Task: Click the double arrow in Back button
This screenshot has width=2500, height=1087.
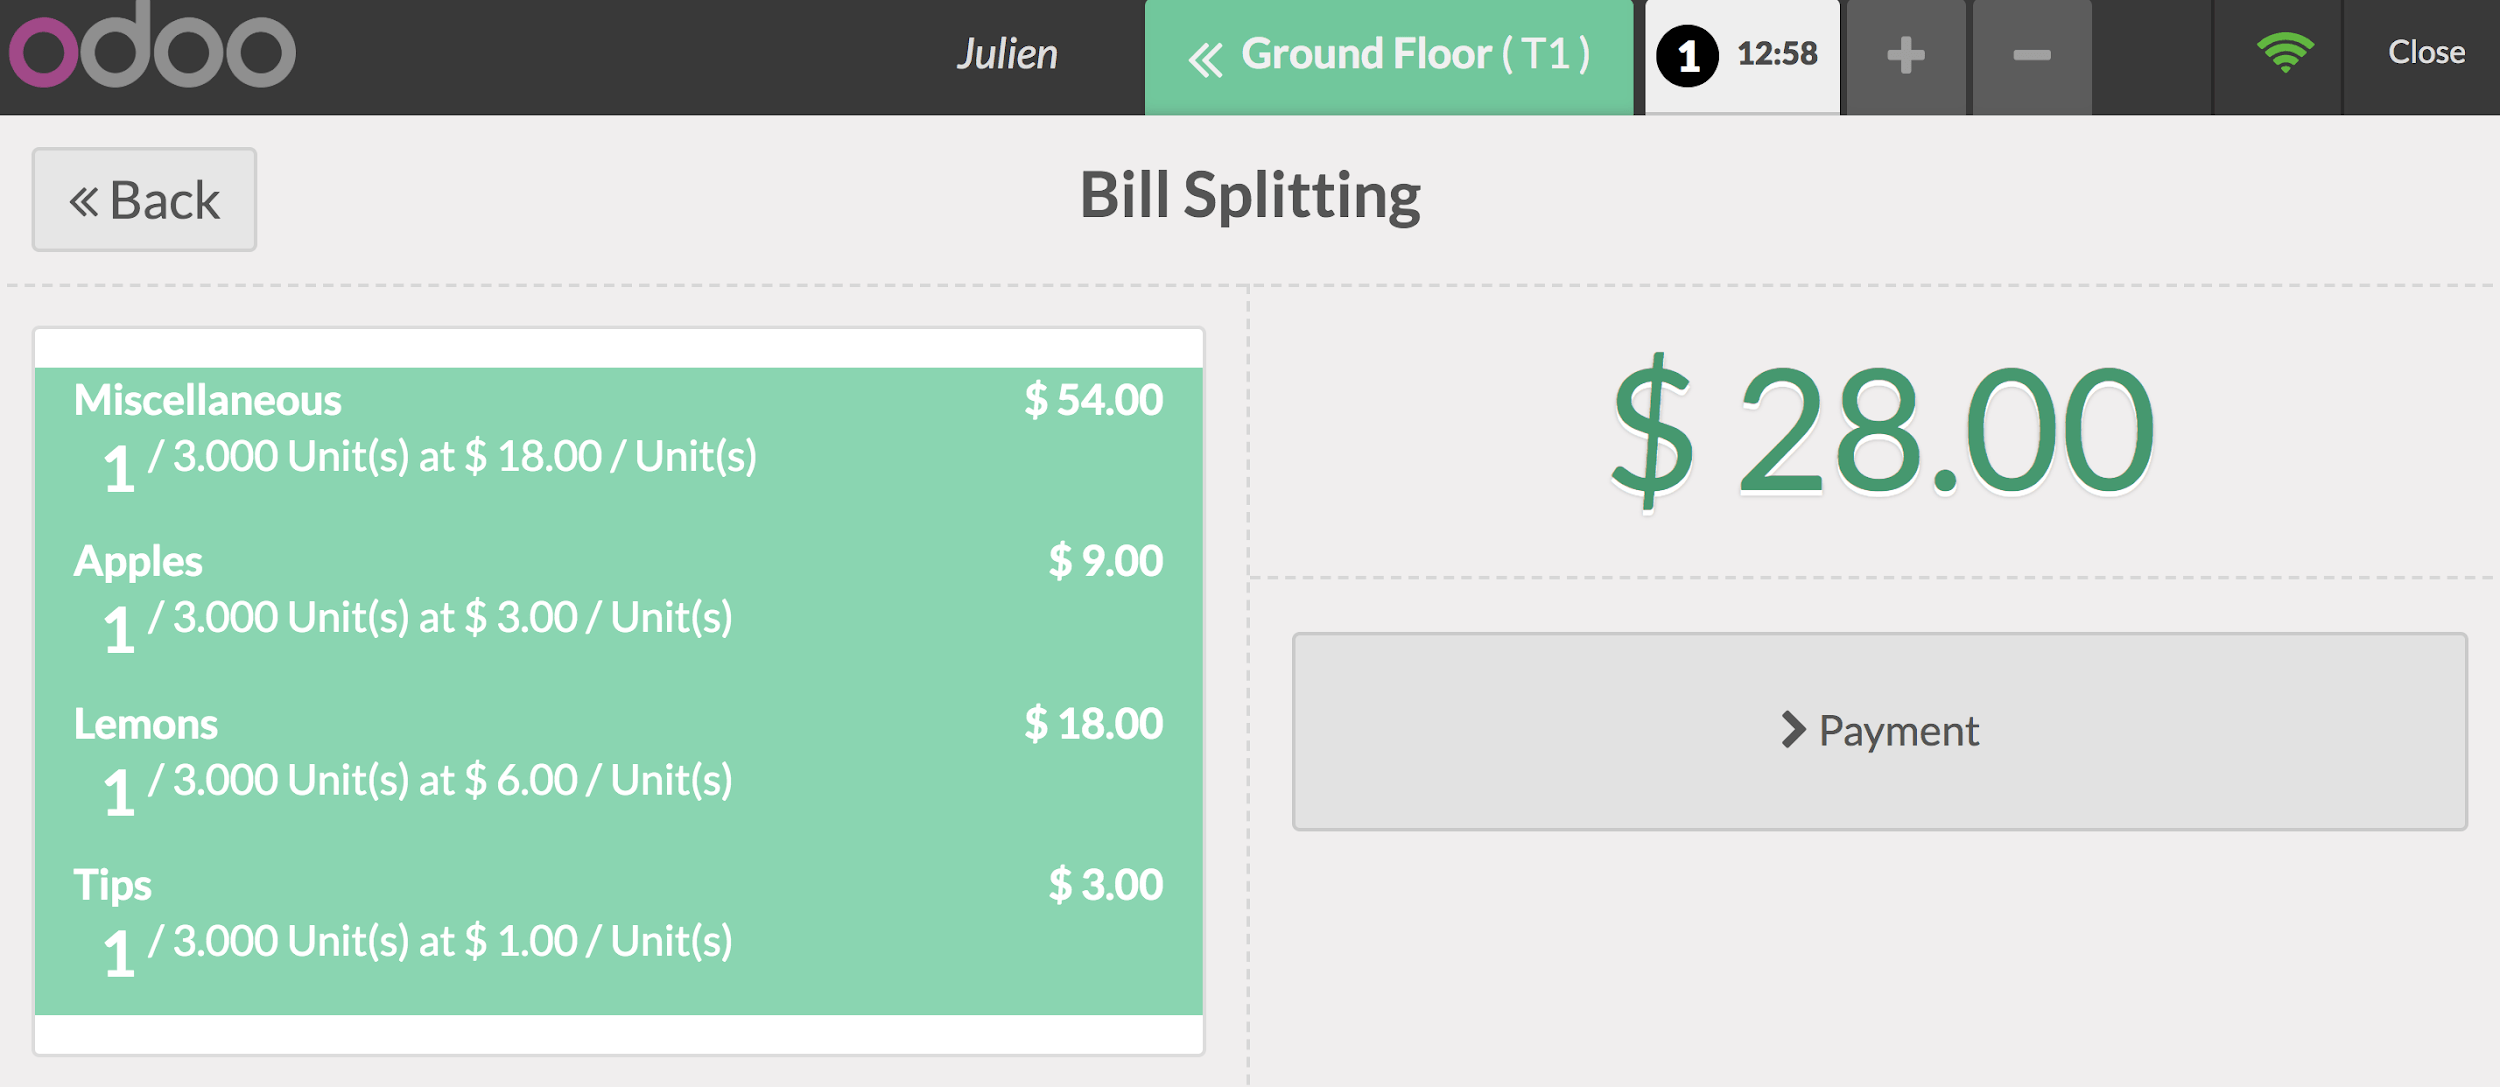Action: point(84,202)
